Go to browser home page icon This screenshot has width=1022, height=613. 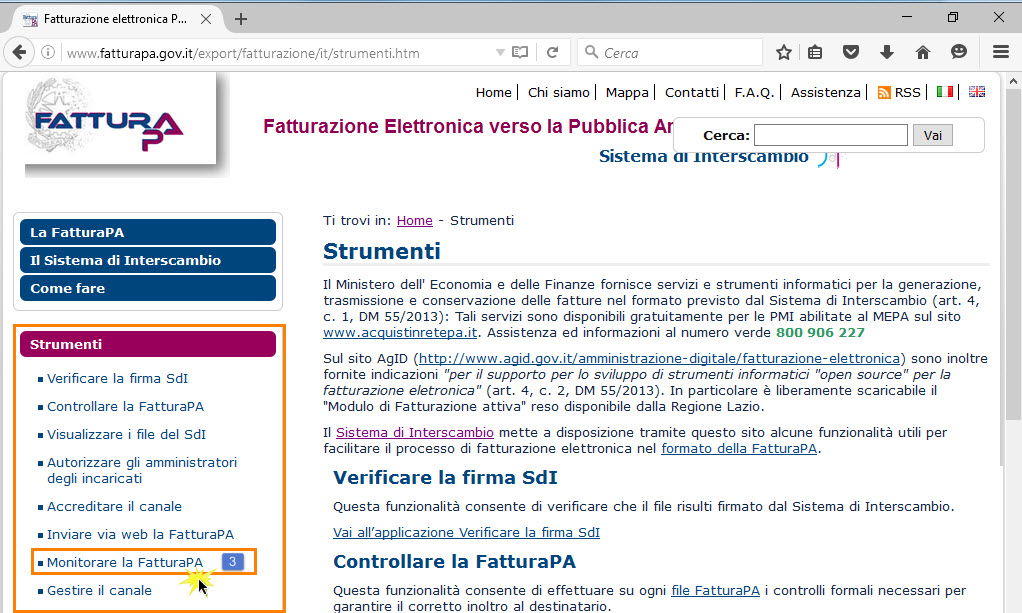(x=922, y=52)
